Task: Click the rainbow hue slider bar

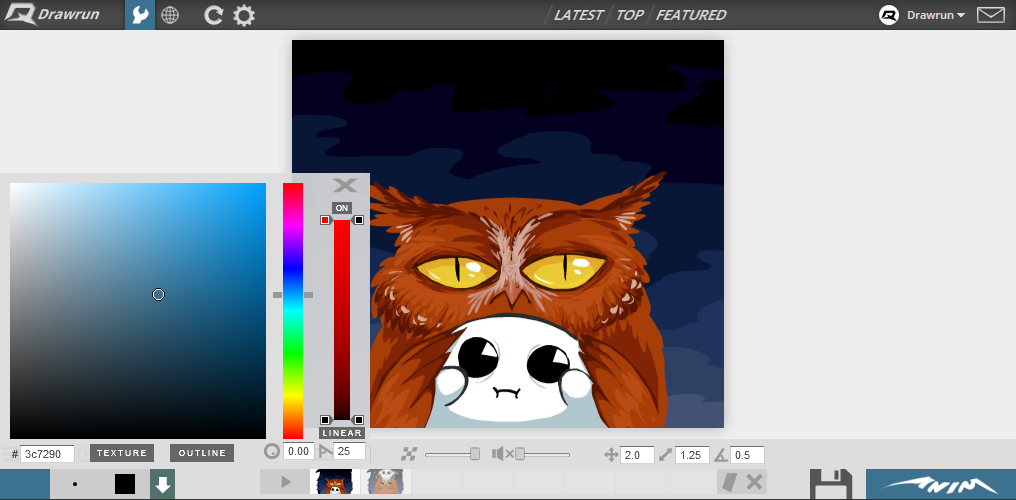Action: pos(293,311)
